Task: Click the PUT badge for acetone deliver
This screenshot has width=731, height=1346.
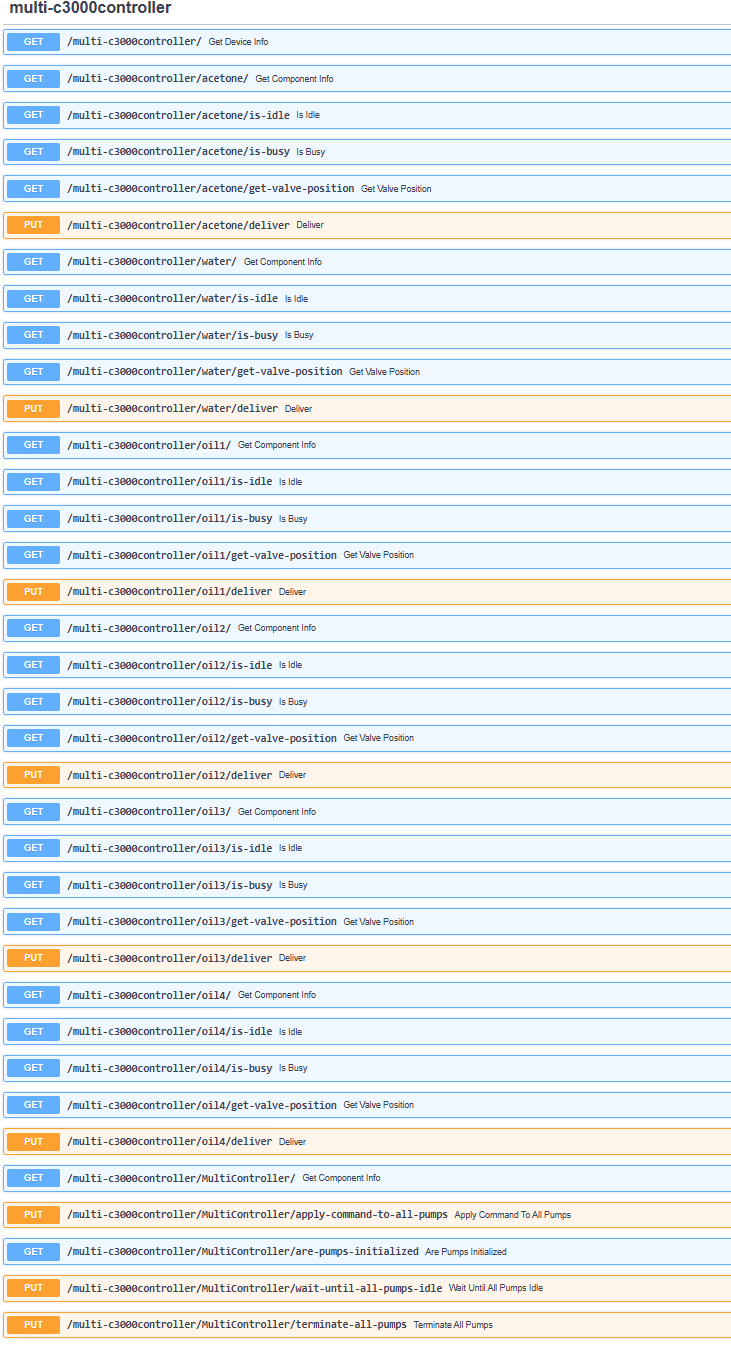Action: (x=34, y=225)
